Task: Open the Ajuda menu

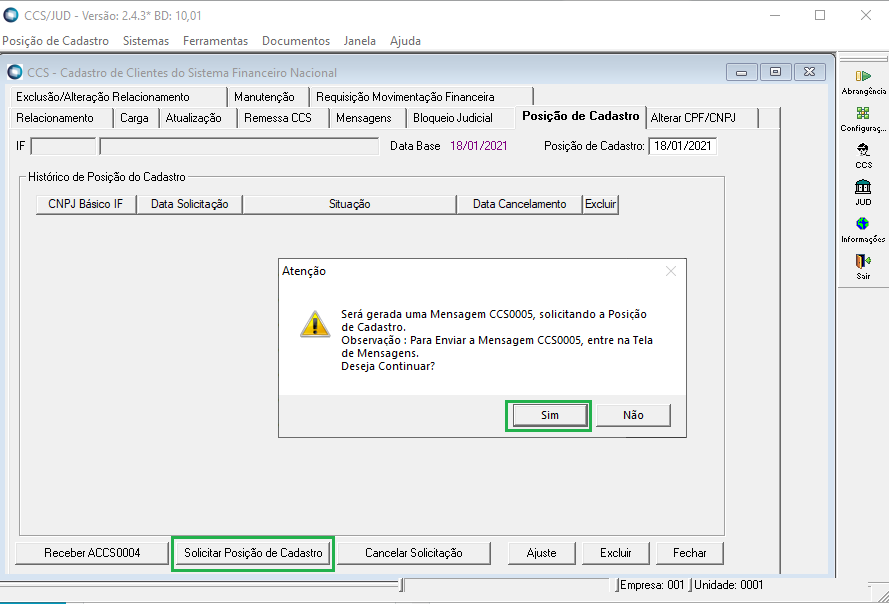Action: (405, 41)
